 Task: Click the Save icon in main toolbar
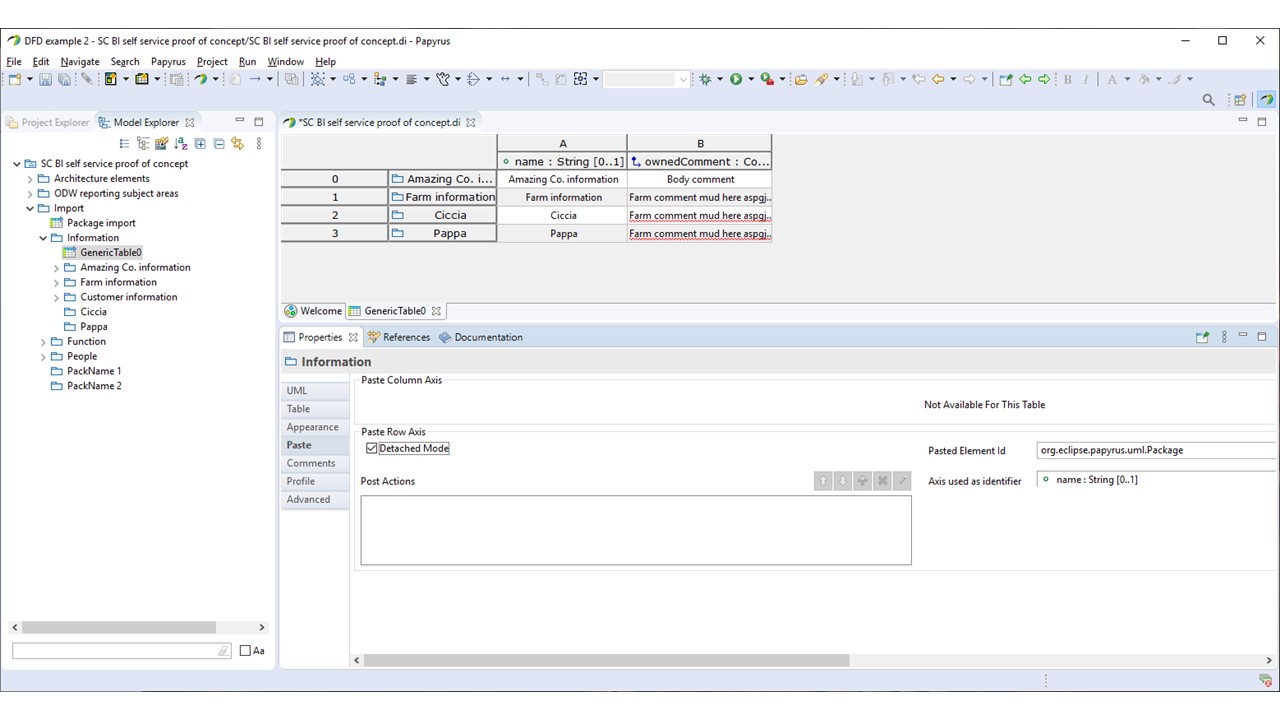coord(47,79)
